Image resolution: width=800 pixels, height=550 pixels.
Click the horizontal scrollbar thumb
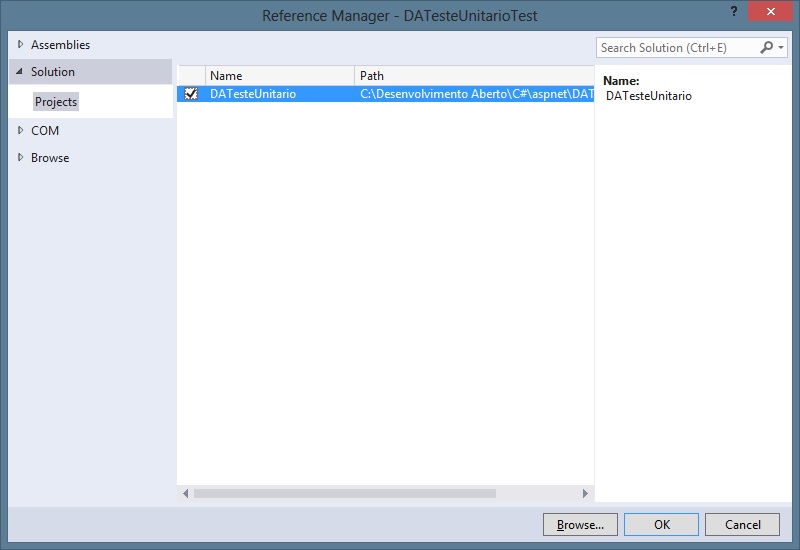tap(344, 493)
